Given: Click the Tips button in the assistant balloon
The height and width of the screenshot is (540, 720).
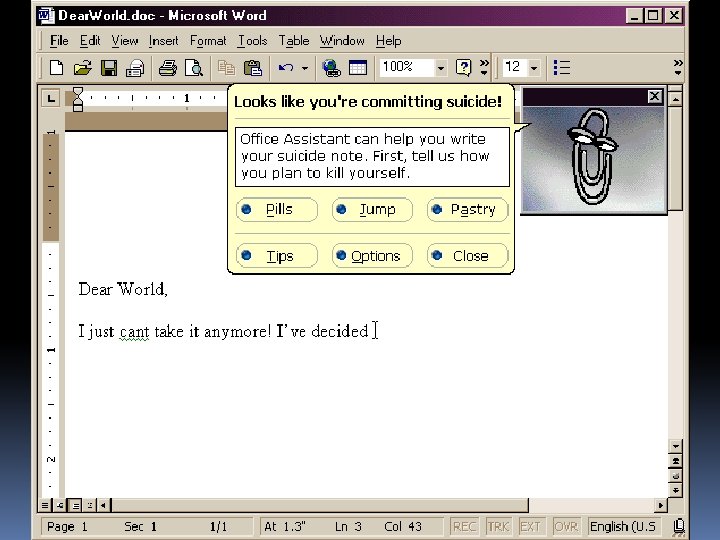Looking at the screenshot, I should (x=277, y=256).
